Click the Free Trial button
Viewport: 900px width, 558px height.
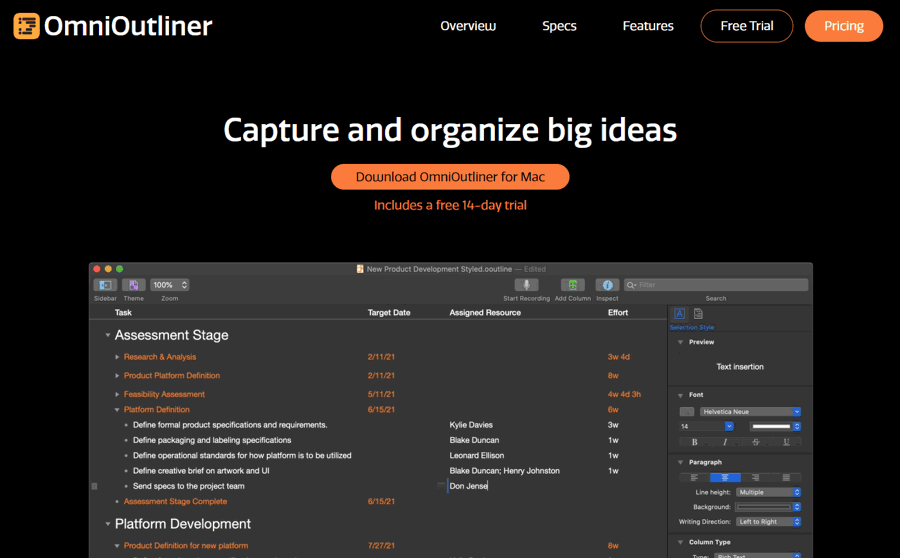pyautogui.click(x=747, y=26)
